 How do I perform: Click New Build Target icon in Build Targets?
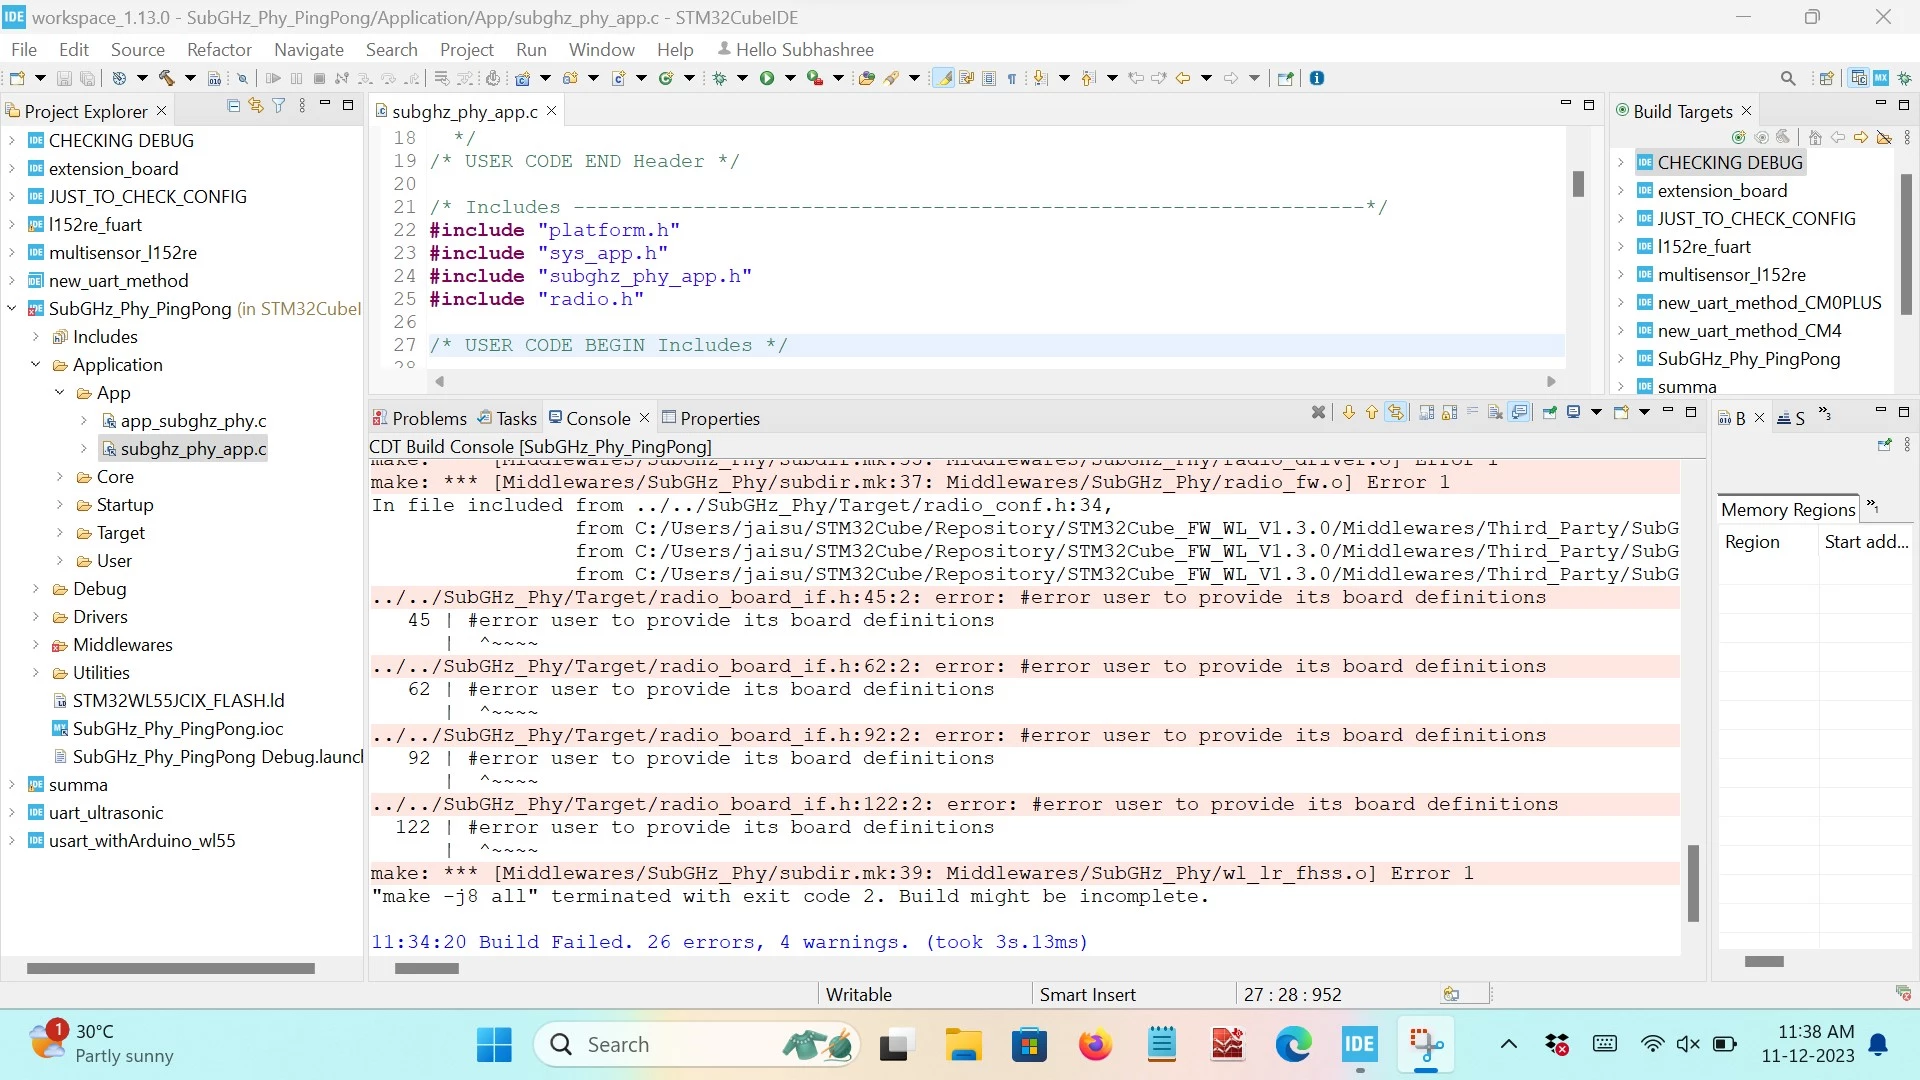coord(1738,138)
